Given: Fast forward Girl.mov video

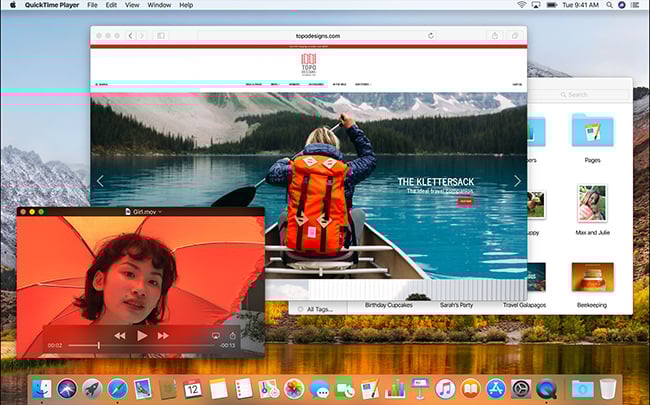Looking at the screenshot, I should point(163,336).
